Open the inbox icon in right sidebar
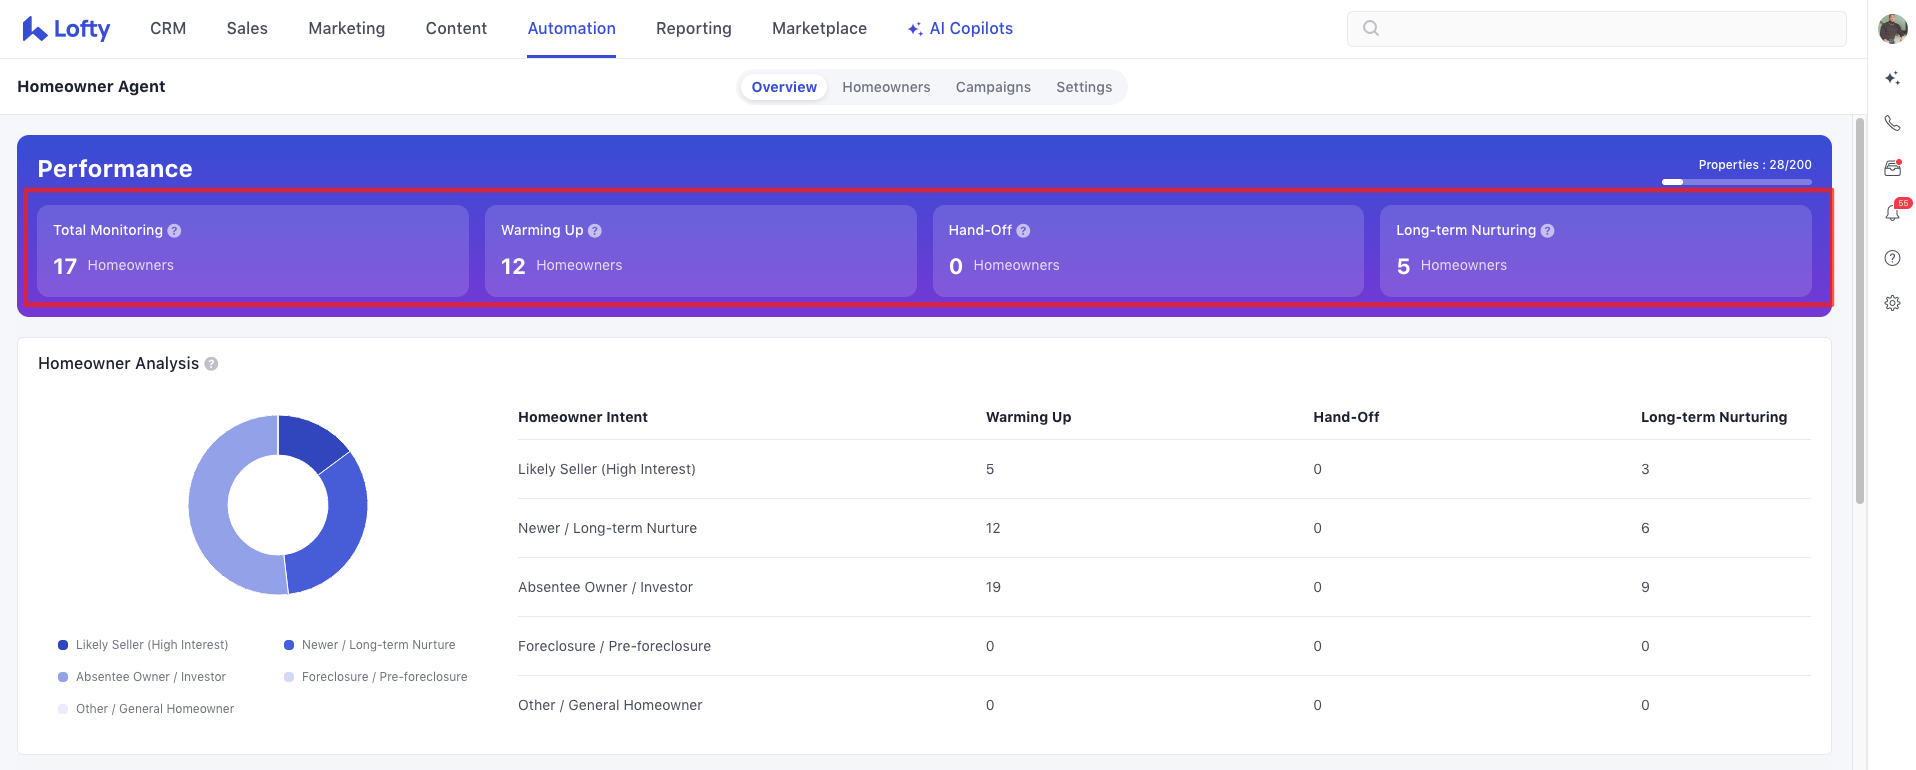 coord(1892,168)
